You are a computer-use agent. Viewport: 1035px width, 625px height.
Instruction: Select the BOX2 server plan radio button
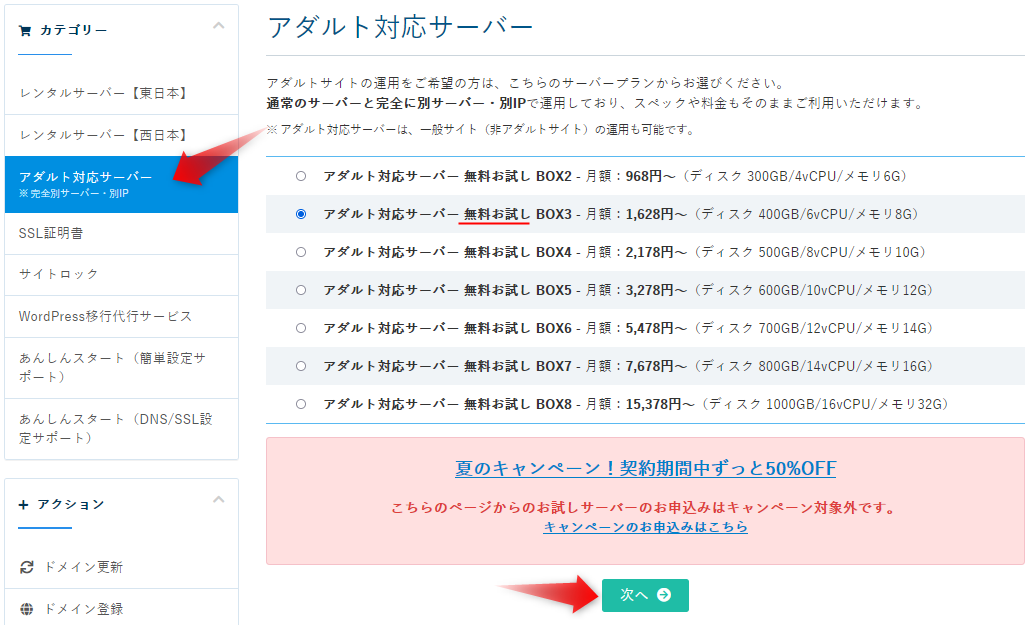[x=301, y=176]
